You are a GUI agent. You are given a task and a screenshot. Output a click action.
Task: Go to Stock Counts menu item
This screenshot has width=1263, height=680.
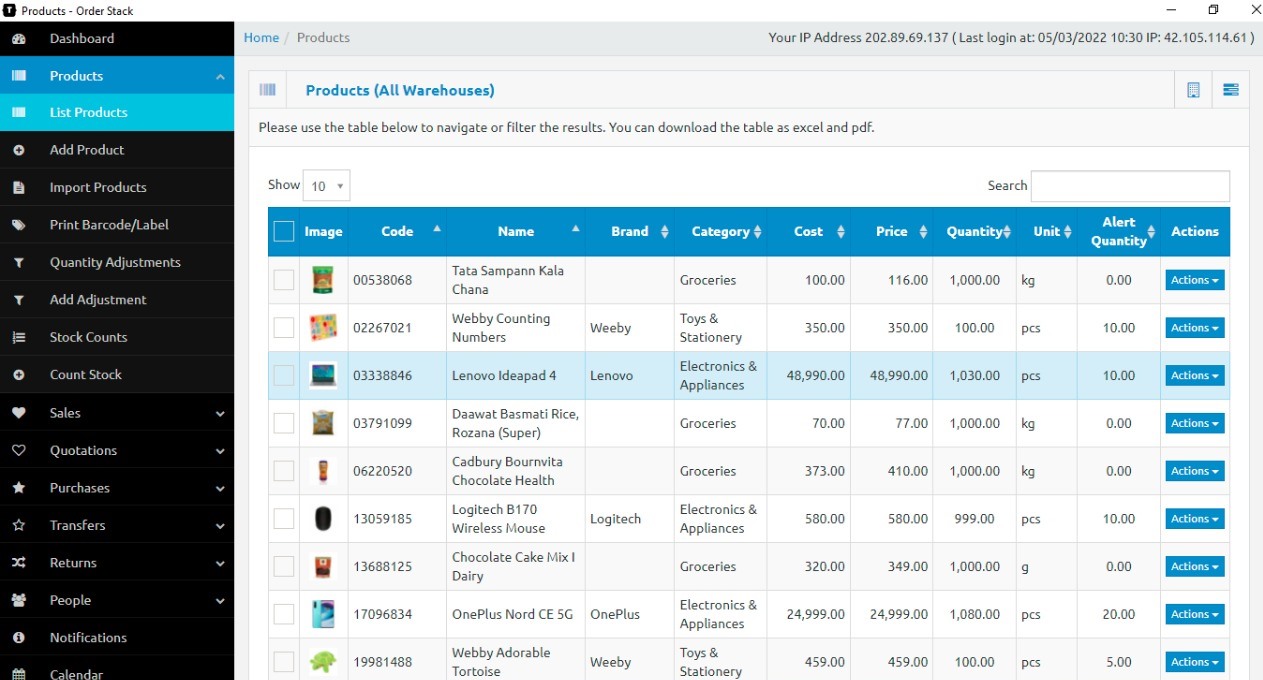(x=117, y=338)
